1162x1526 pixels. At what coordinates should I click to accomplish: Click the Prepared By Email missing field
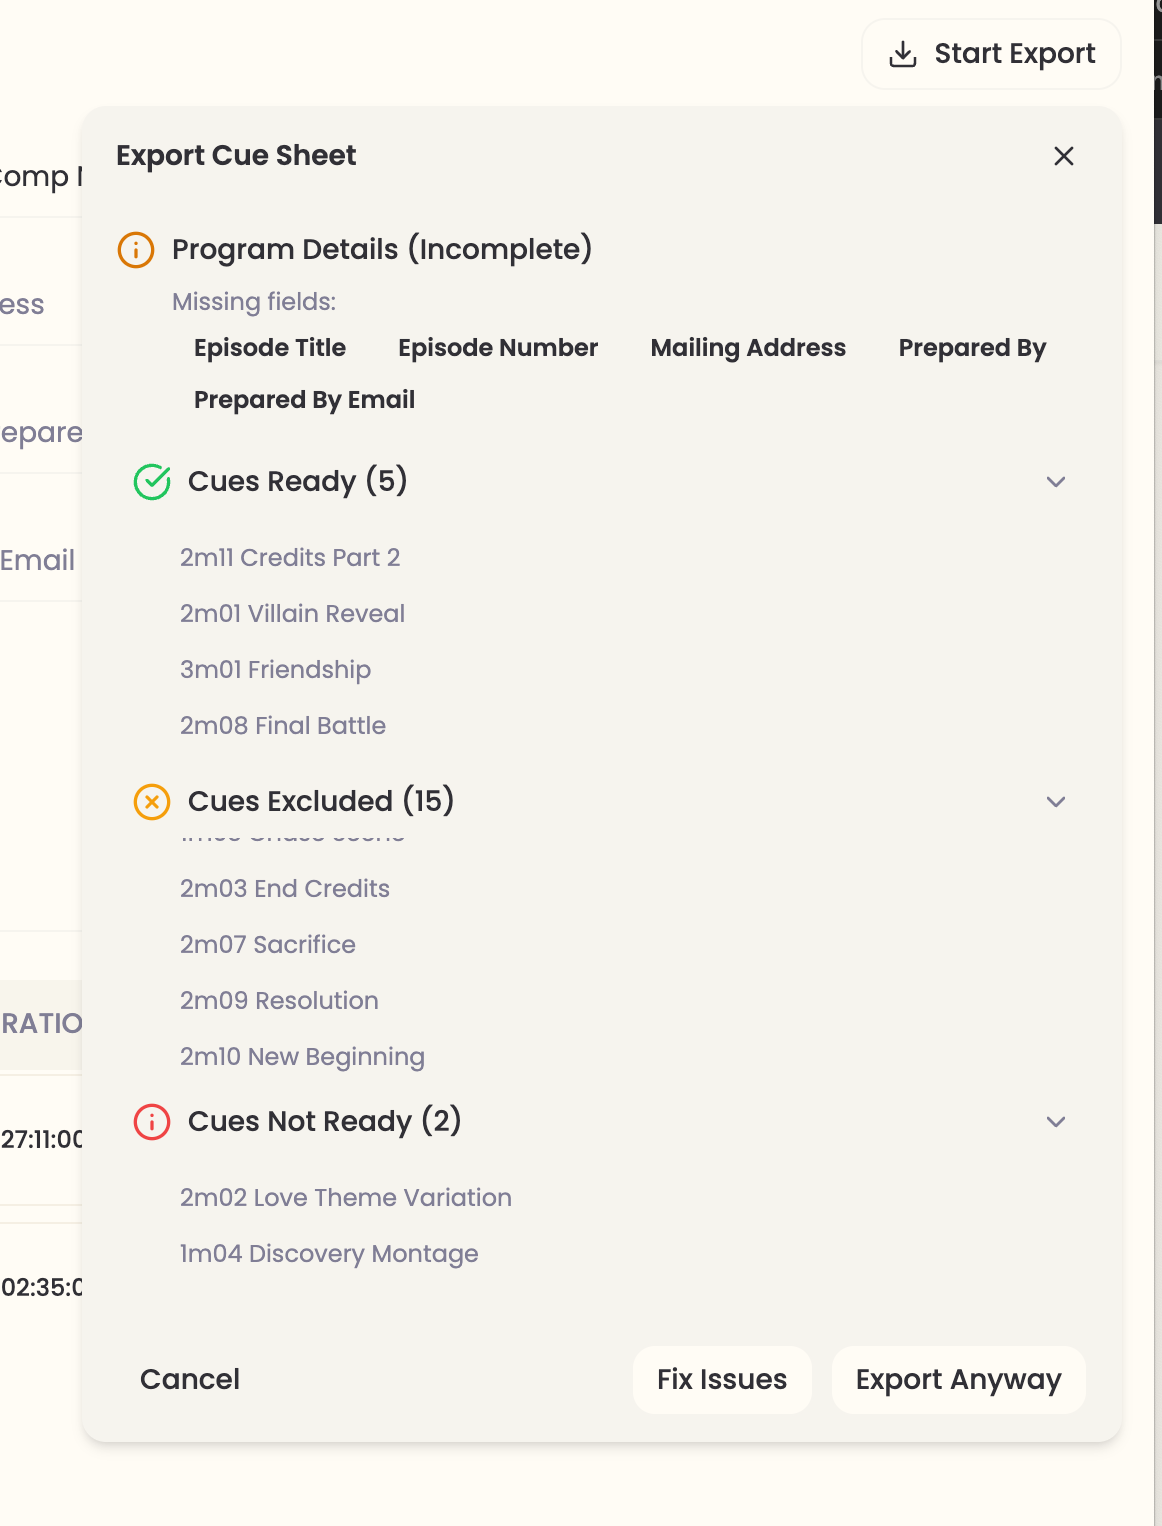(x=304, y=400)
